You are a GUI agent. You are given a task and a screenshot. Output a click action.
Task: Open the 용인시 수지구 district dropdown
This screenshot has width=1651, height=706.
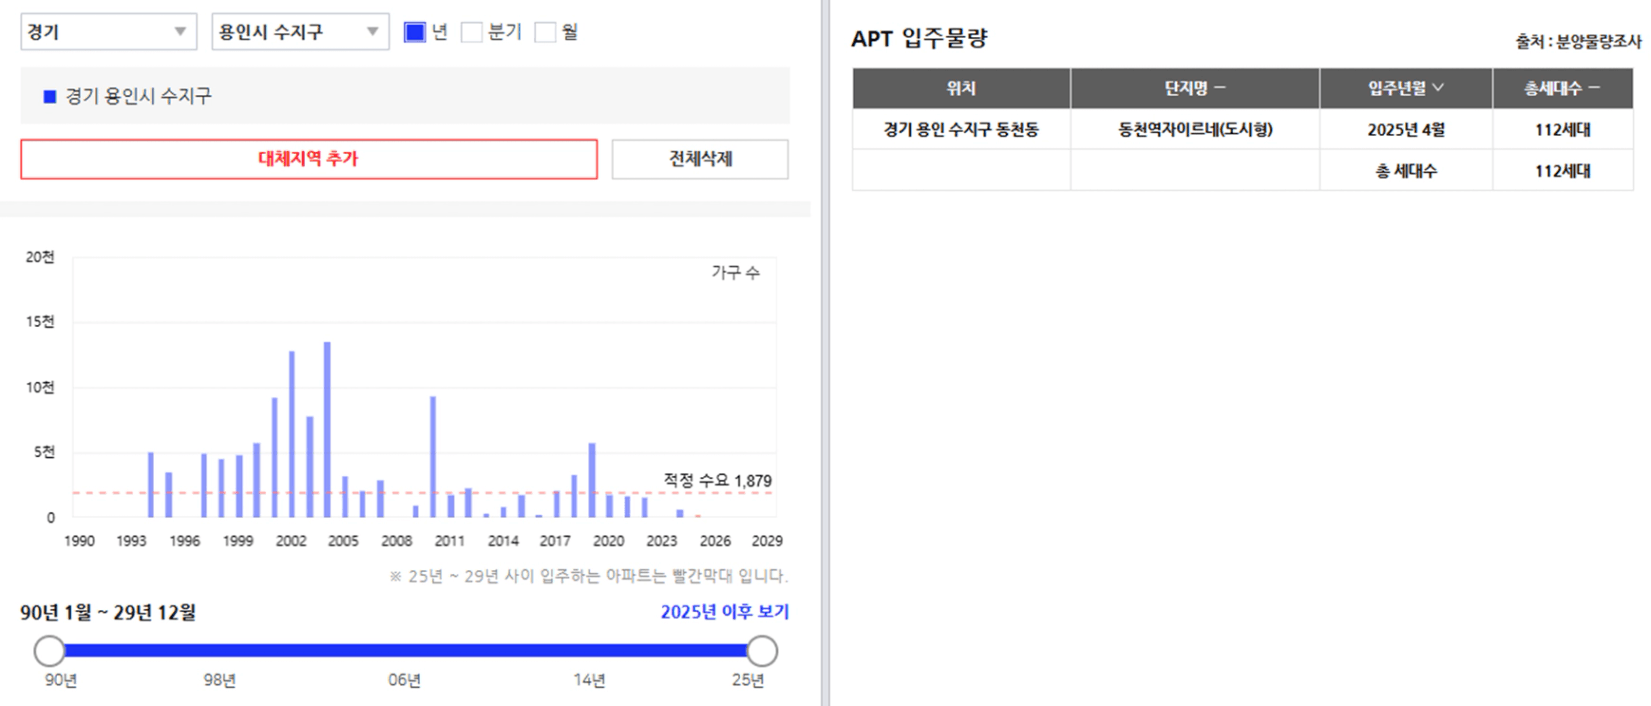click(x=300, y=32)
